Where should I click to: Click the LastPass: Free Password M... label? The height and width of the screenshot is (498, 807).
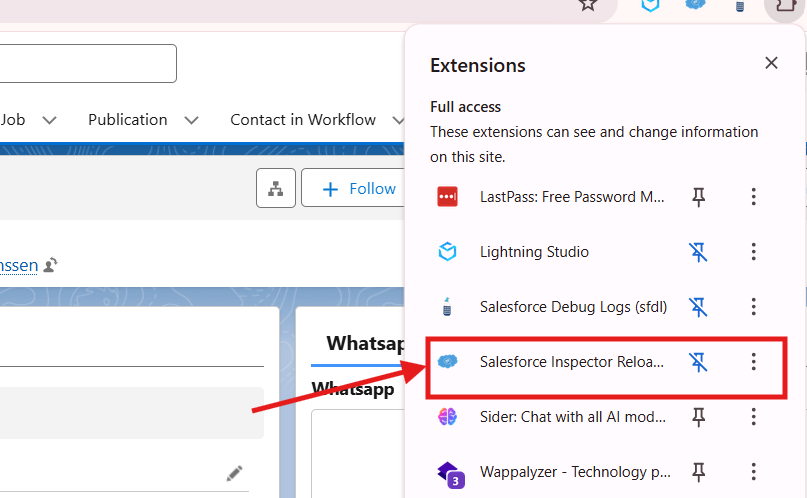572,197
